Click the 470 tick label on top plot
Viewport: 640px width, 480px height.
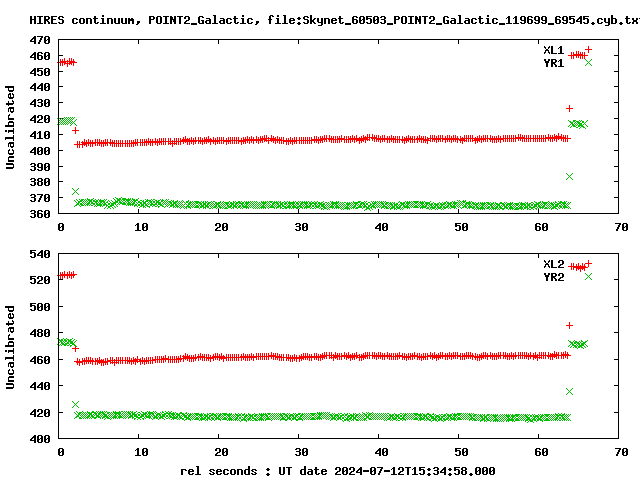point(40,40)
